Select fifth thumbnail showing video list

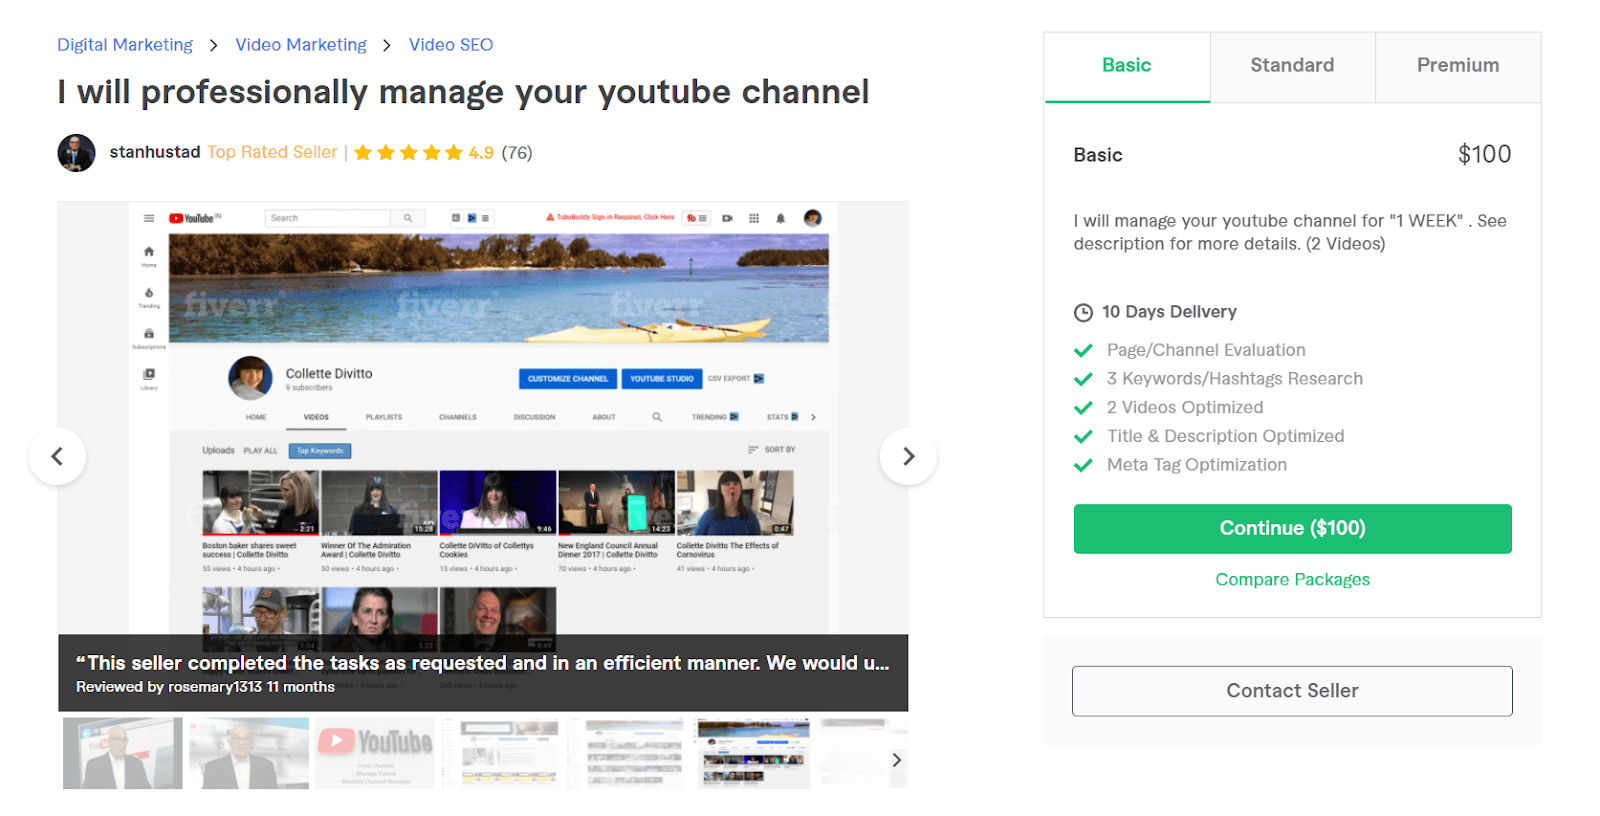(x=627, y=753)
